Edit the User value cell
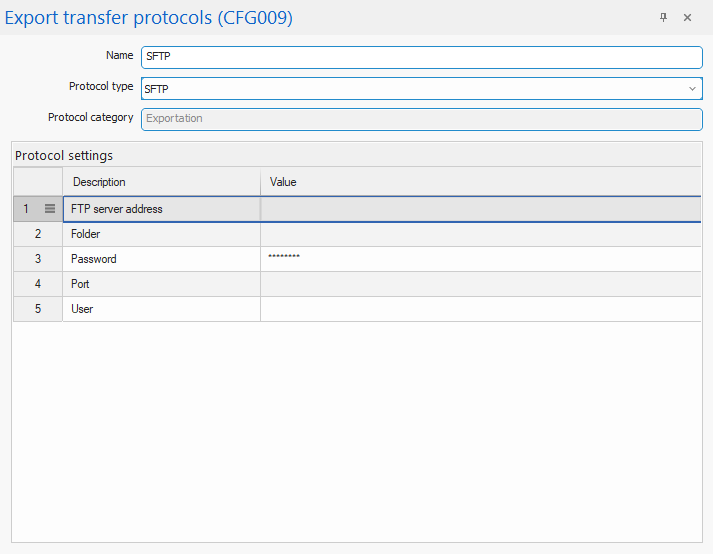713x554 pixels. (x=480, y=309)
